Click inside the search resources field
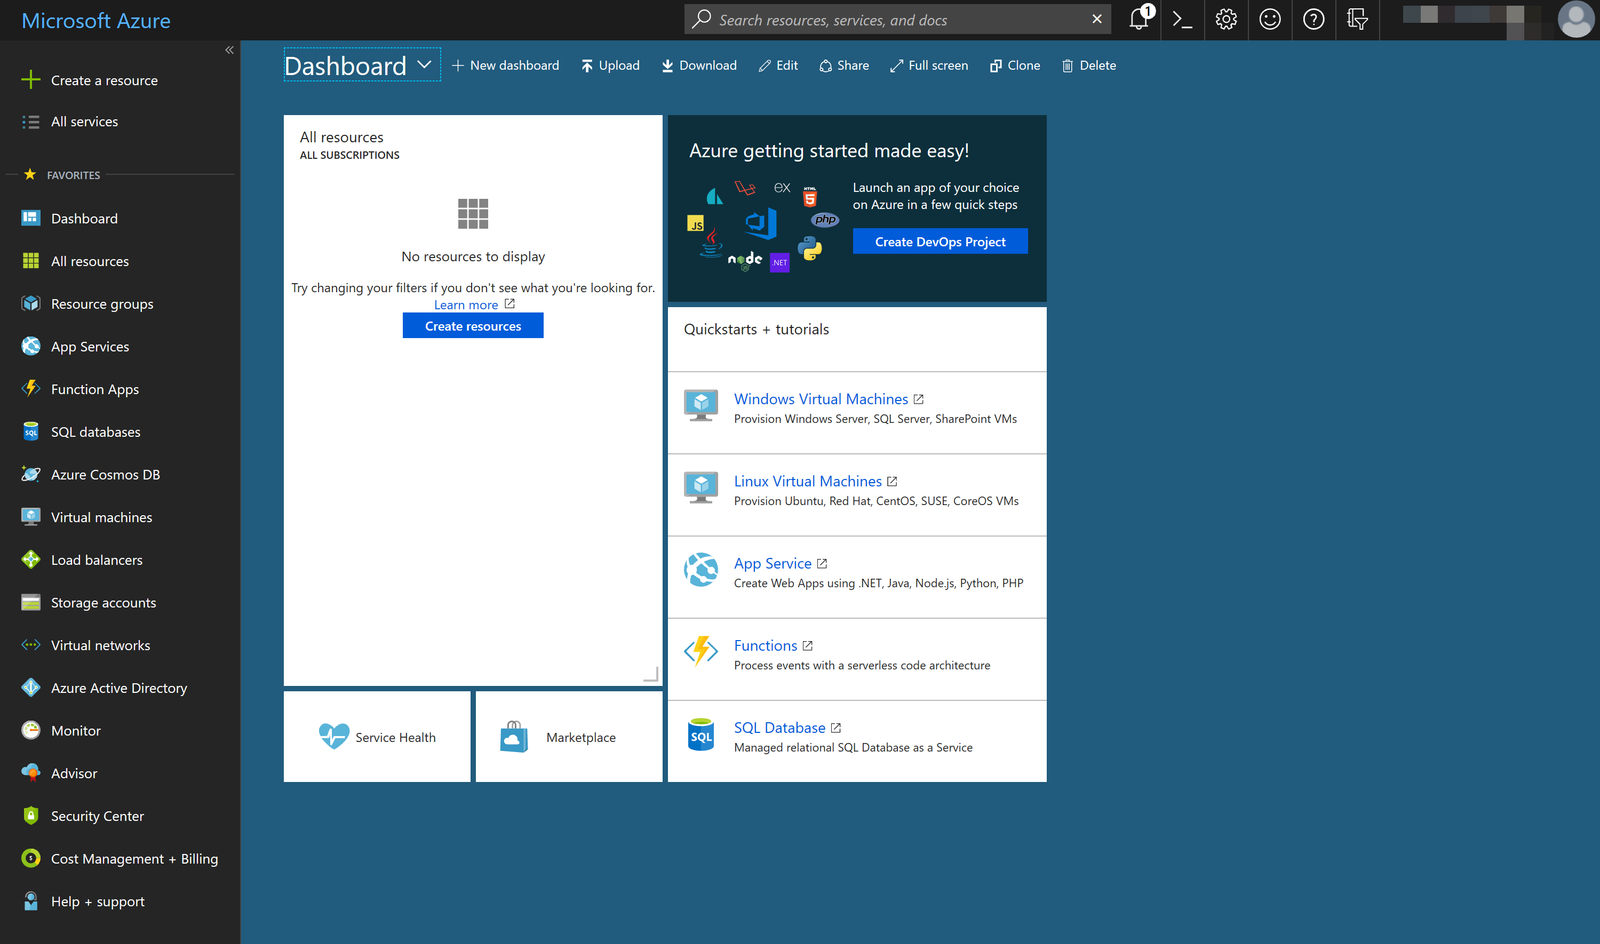1600x944 pixels. point(880,19)
